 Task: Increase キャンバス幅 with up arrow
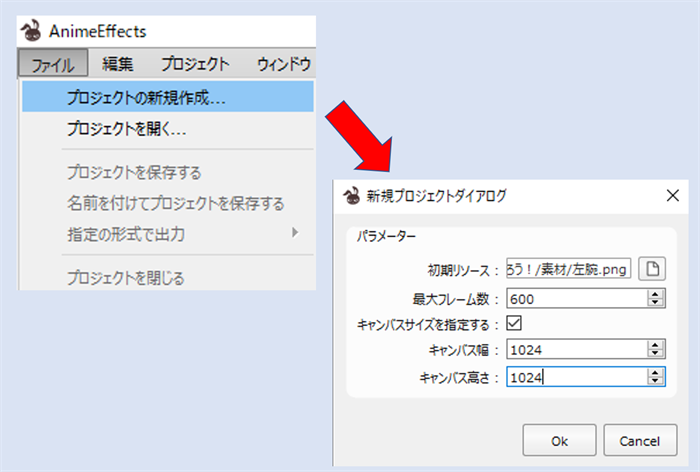click(655, 345)
